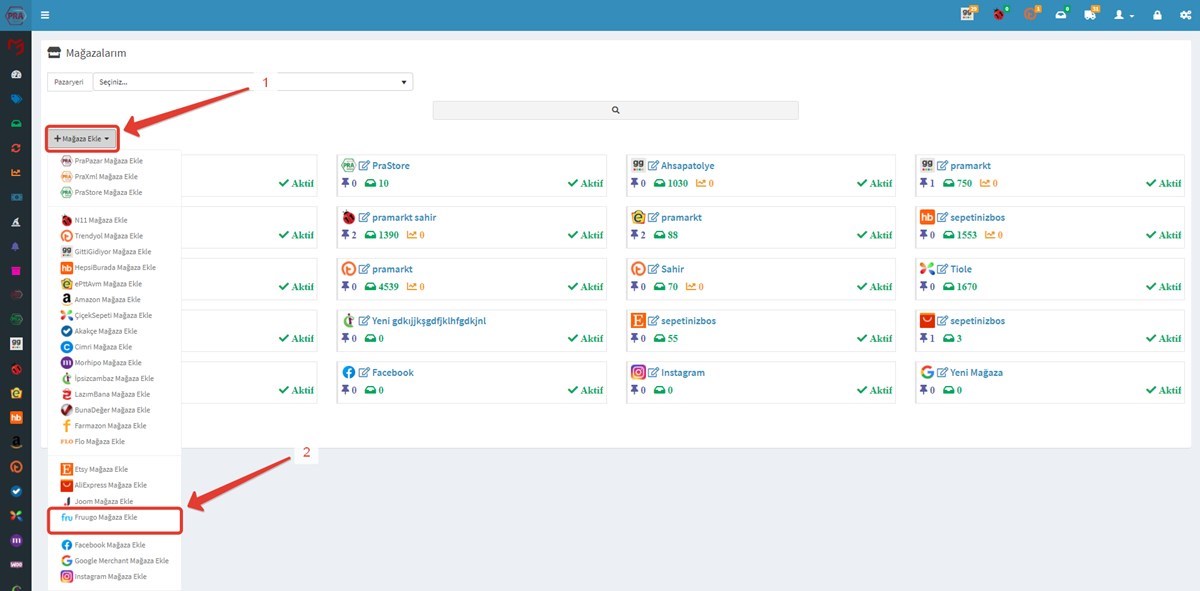The height and width of the screenshot is (591, 1200).
Task: Click the edit icon beside Ahsapatolye
Action: click(653, 166)
